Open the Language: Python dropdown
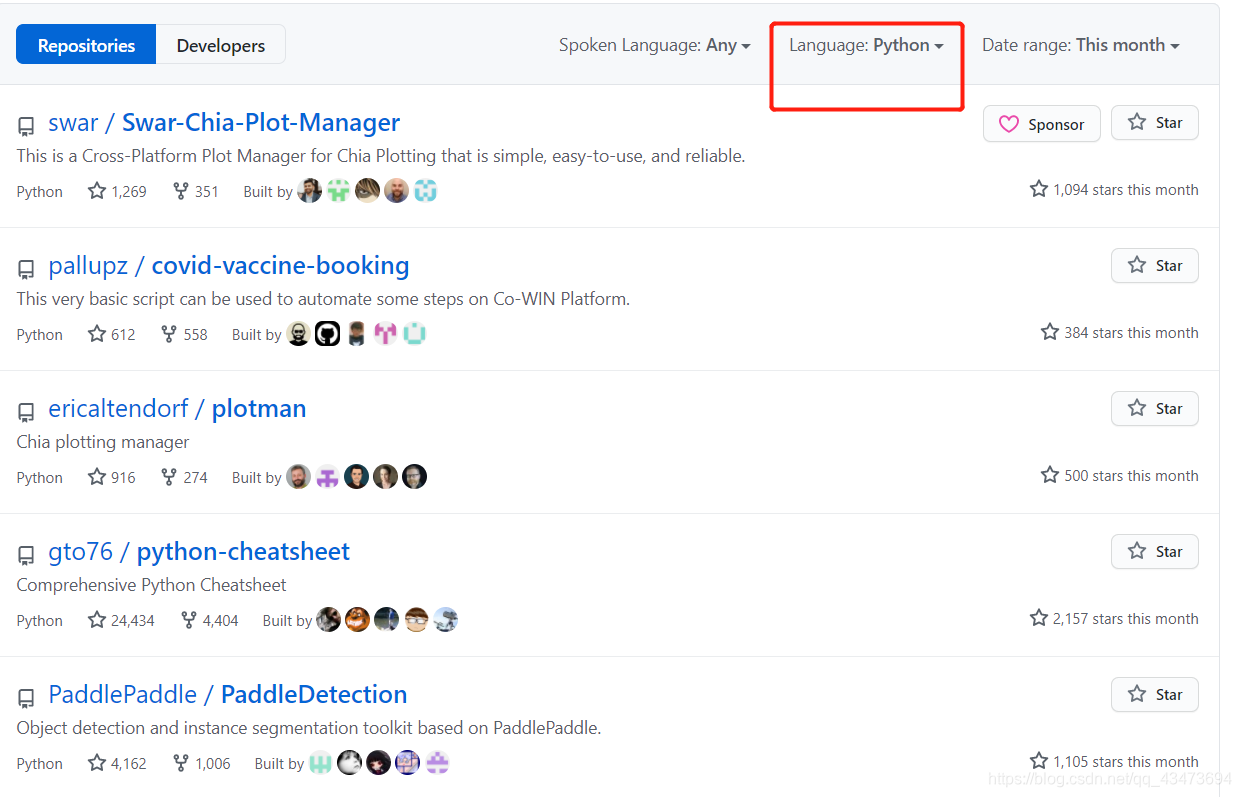The image size is (1241, 797). pos(866,45)
